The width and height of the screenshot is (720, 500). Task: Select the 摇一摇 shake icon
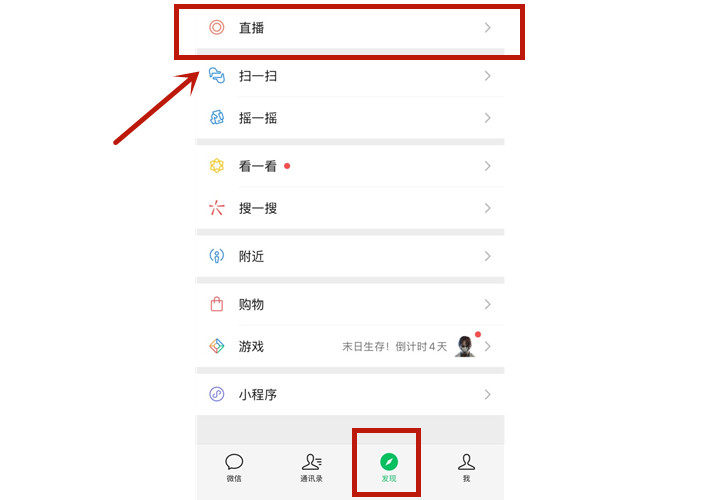217,118
